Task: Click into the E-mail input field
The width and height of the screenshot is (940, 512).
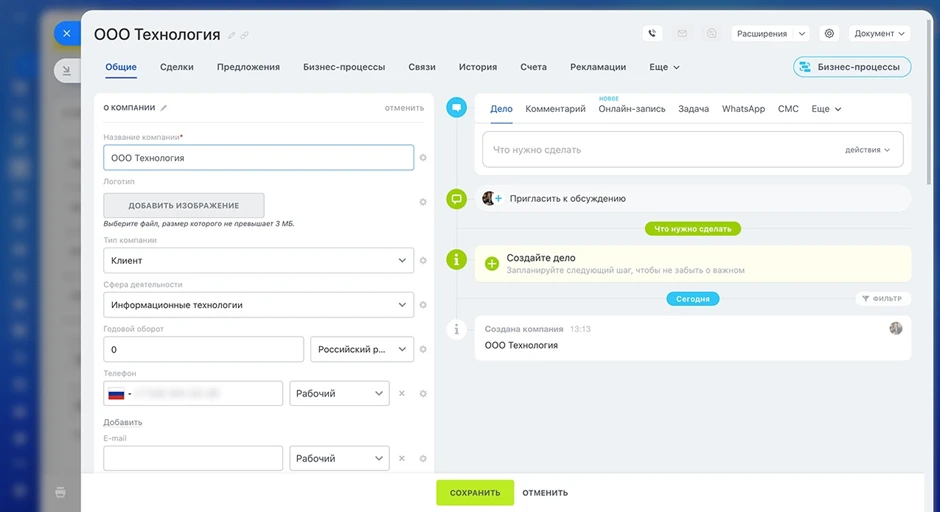Action: [193, 458]
